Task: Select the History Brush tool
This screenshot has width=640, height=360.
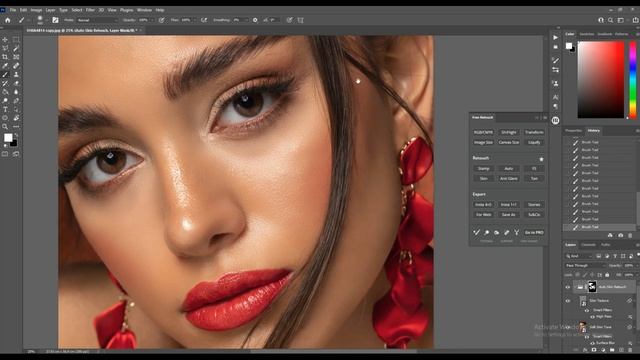Action: (5, 83)
